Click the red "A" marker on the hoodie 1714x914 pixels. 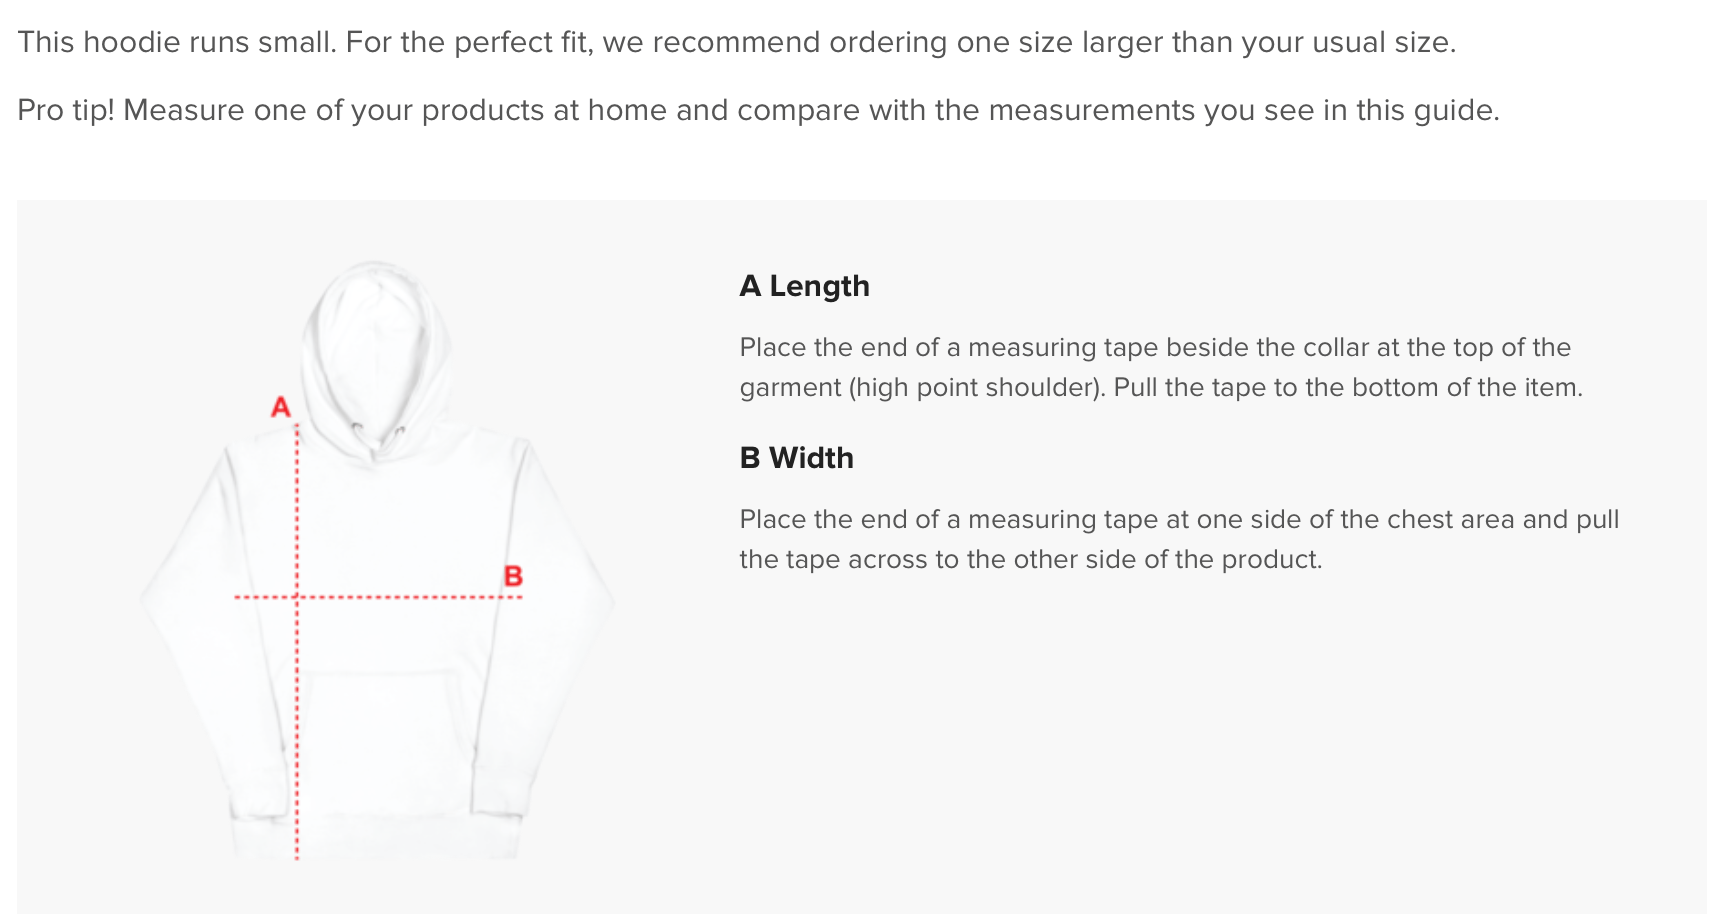pyautogui.click(x=281, y=407)
